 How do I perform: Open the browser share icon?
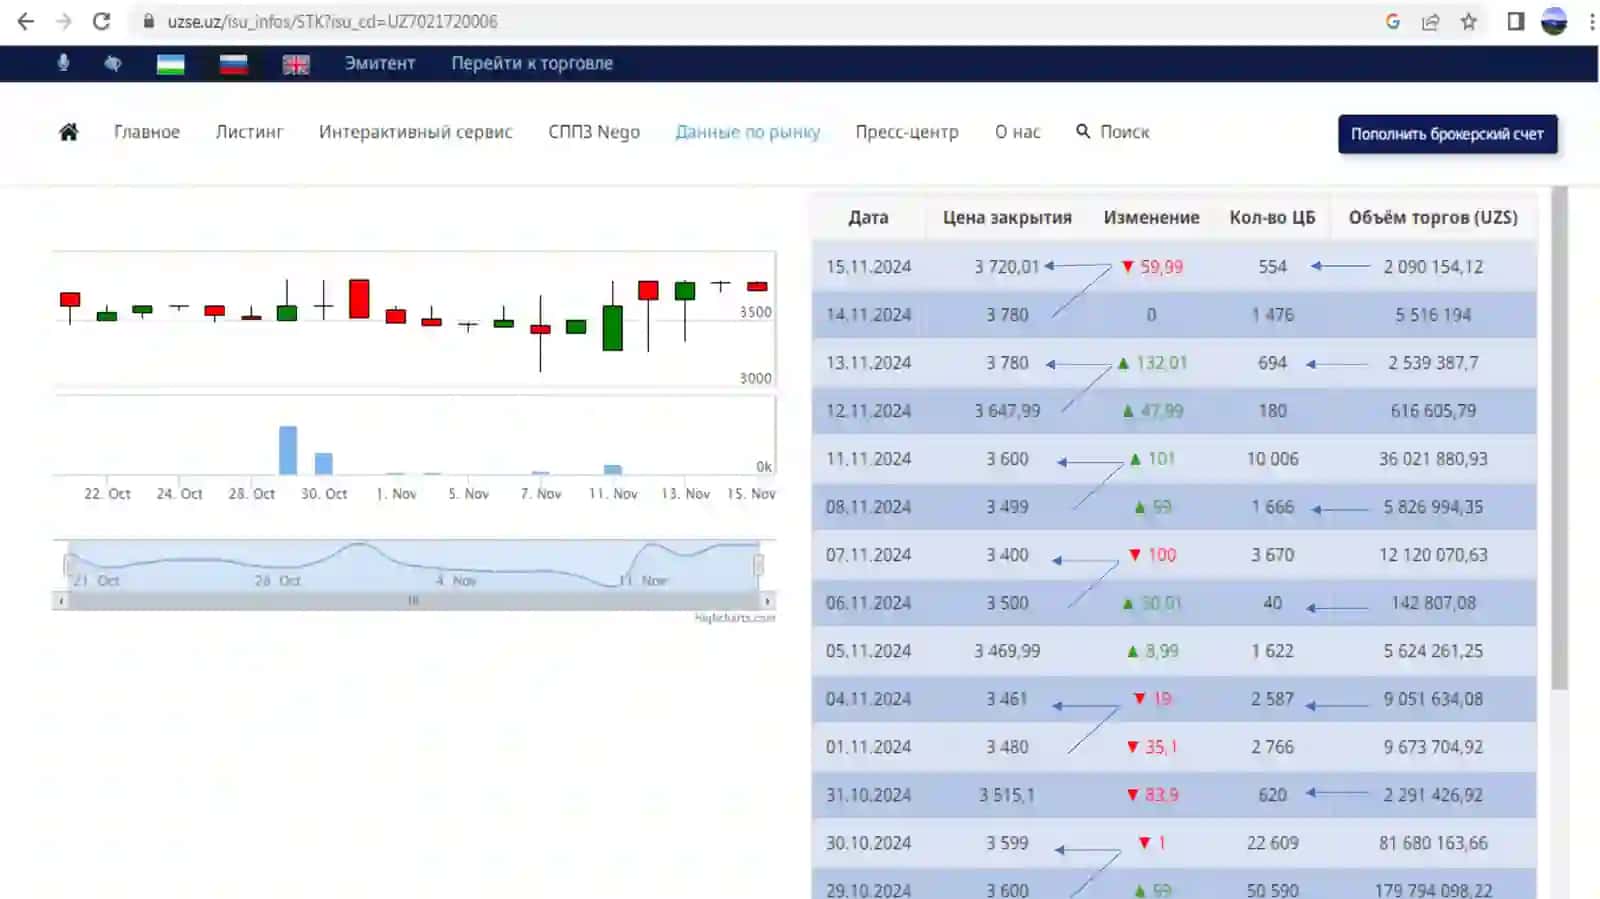pos(1430,21)
